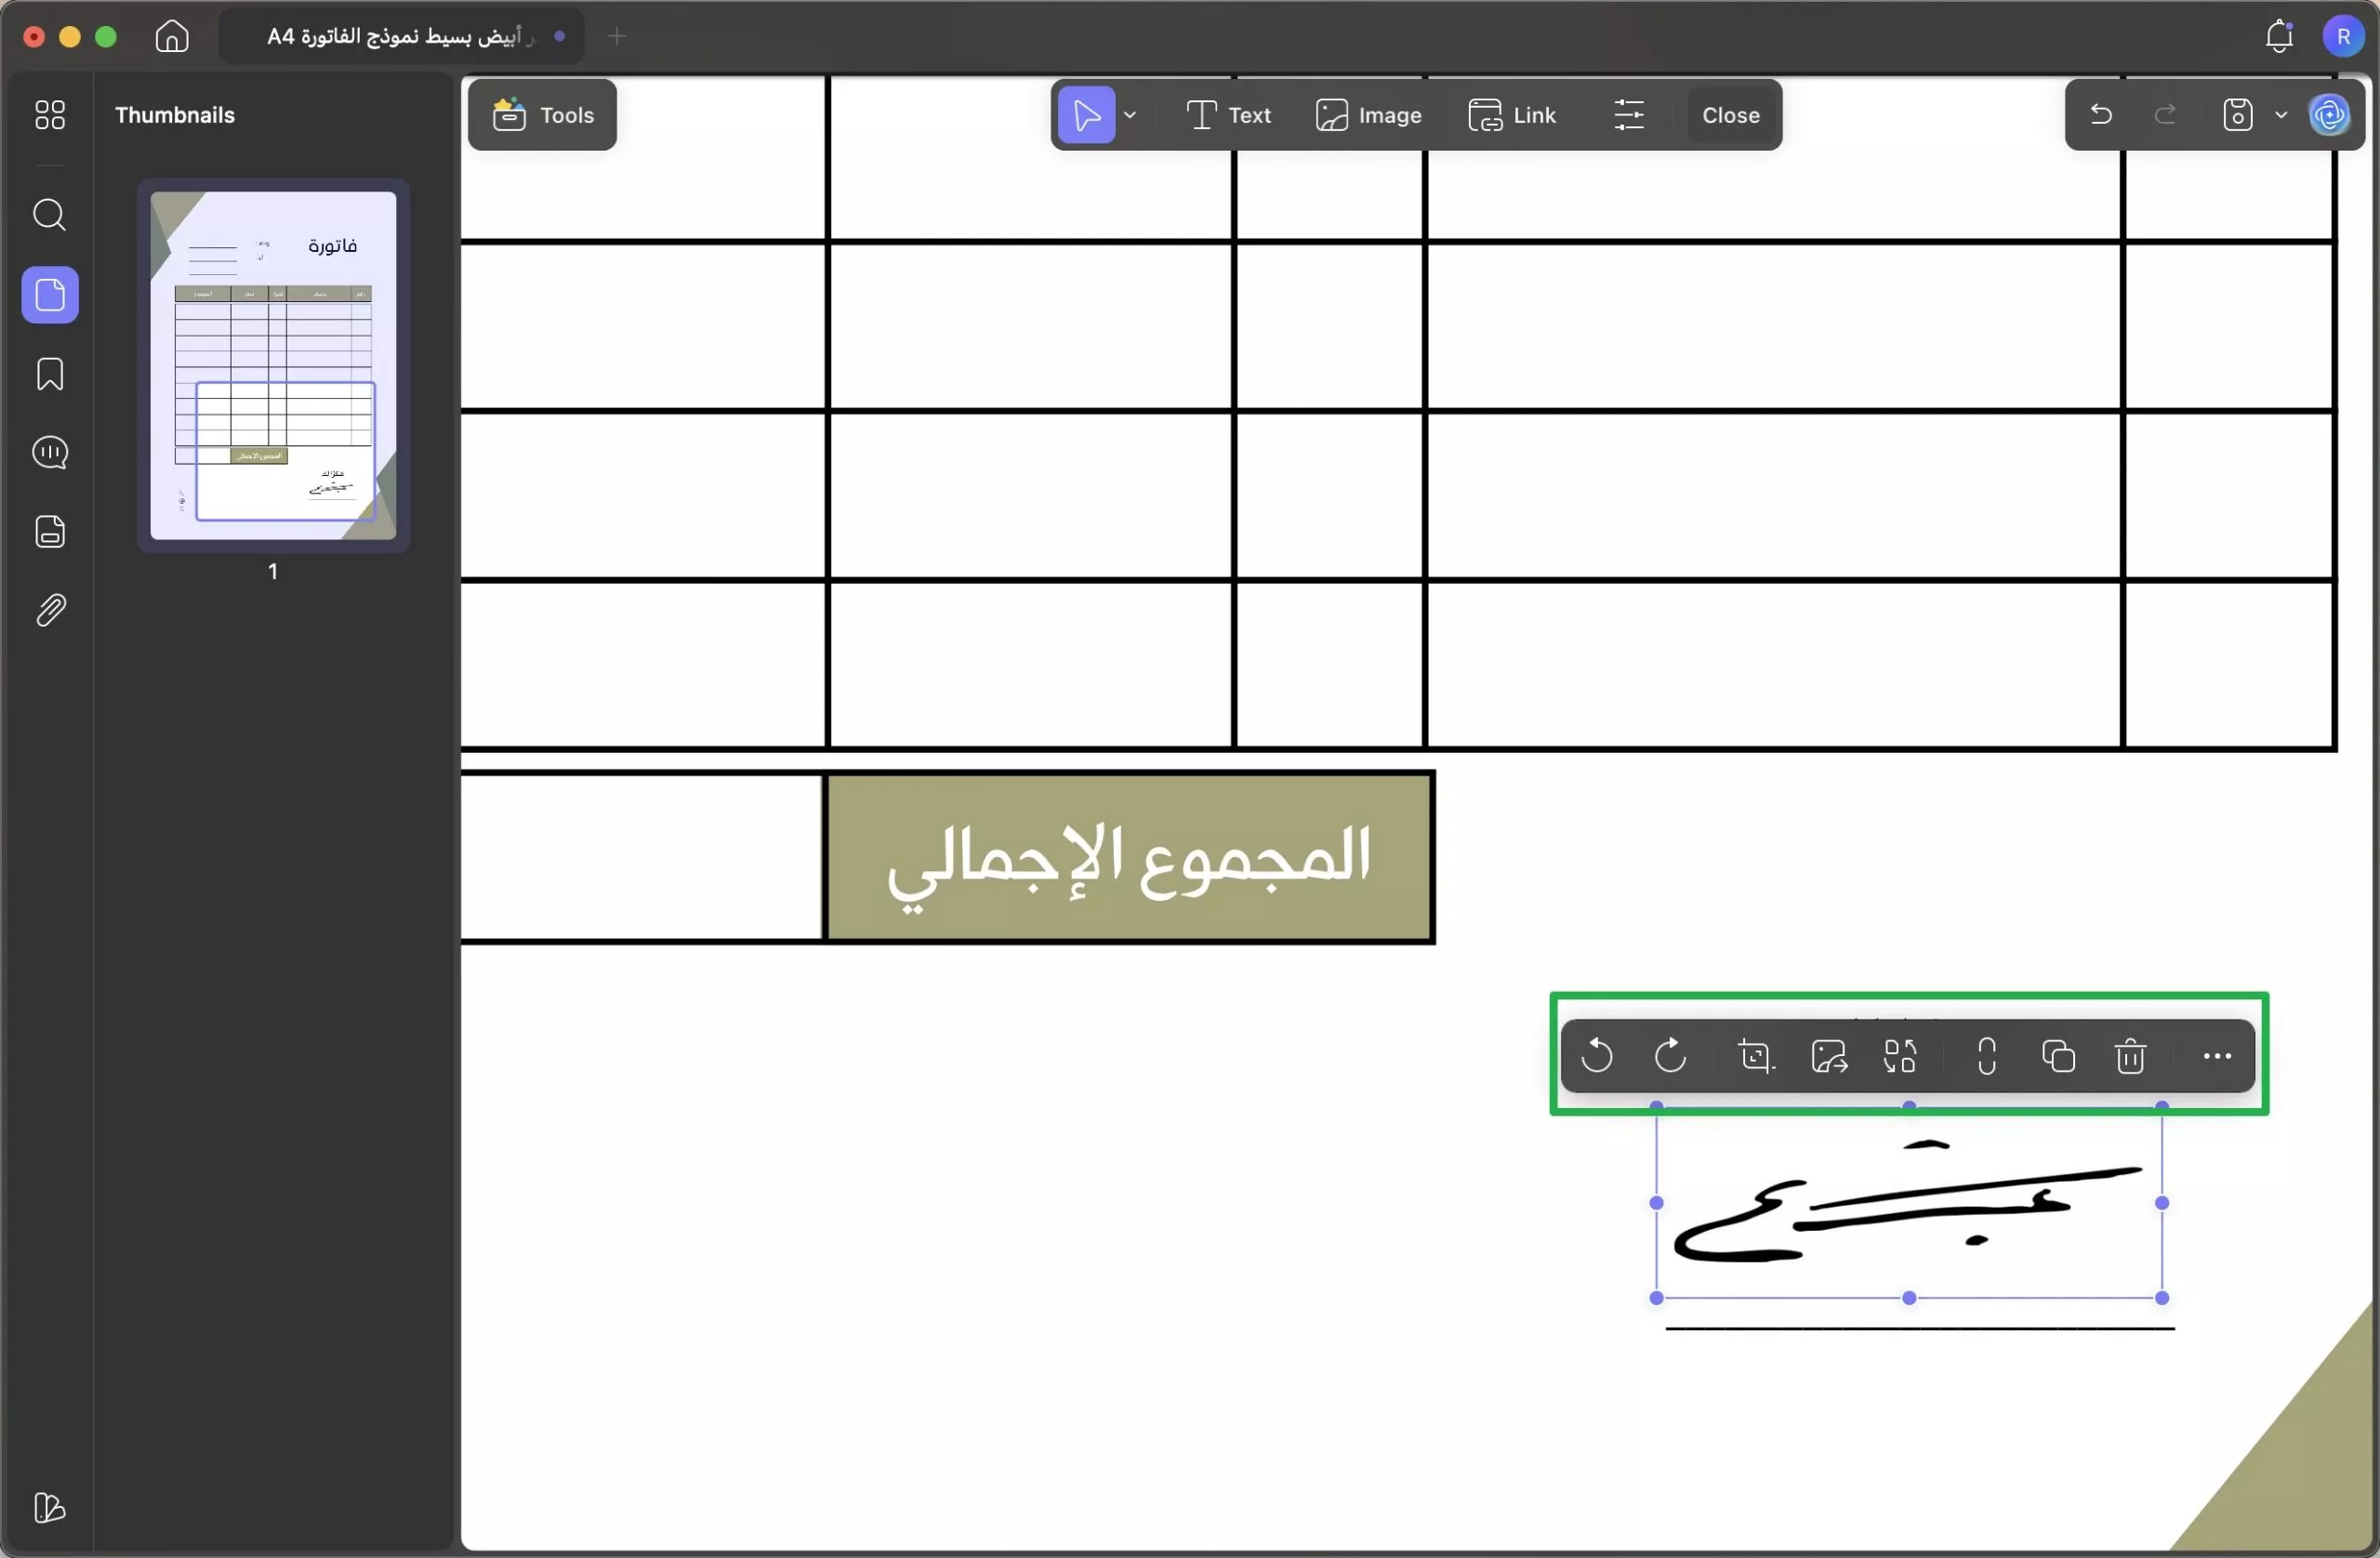Rotate signature image counterclockwise
The image size is (2380, 1558).
click(1597, 1056)
